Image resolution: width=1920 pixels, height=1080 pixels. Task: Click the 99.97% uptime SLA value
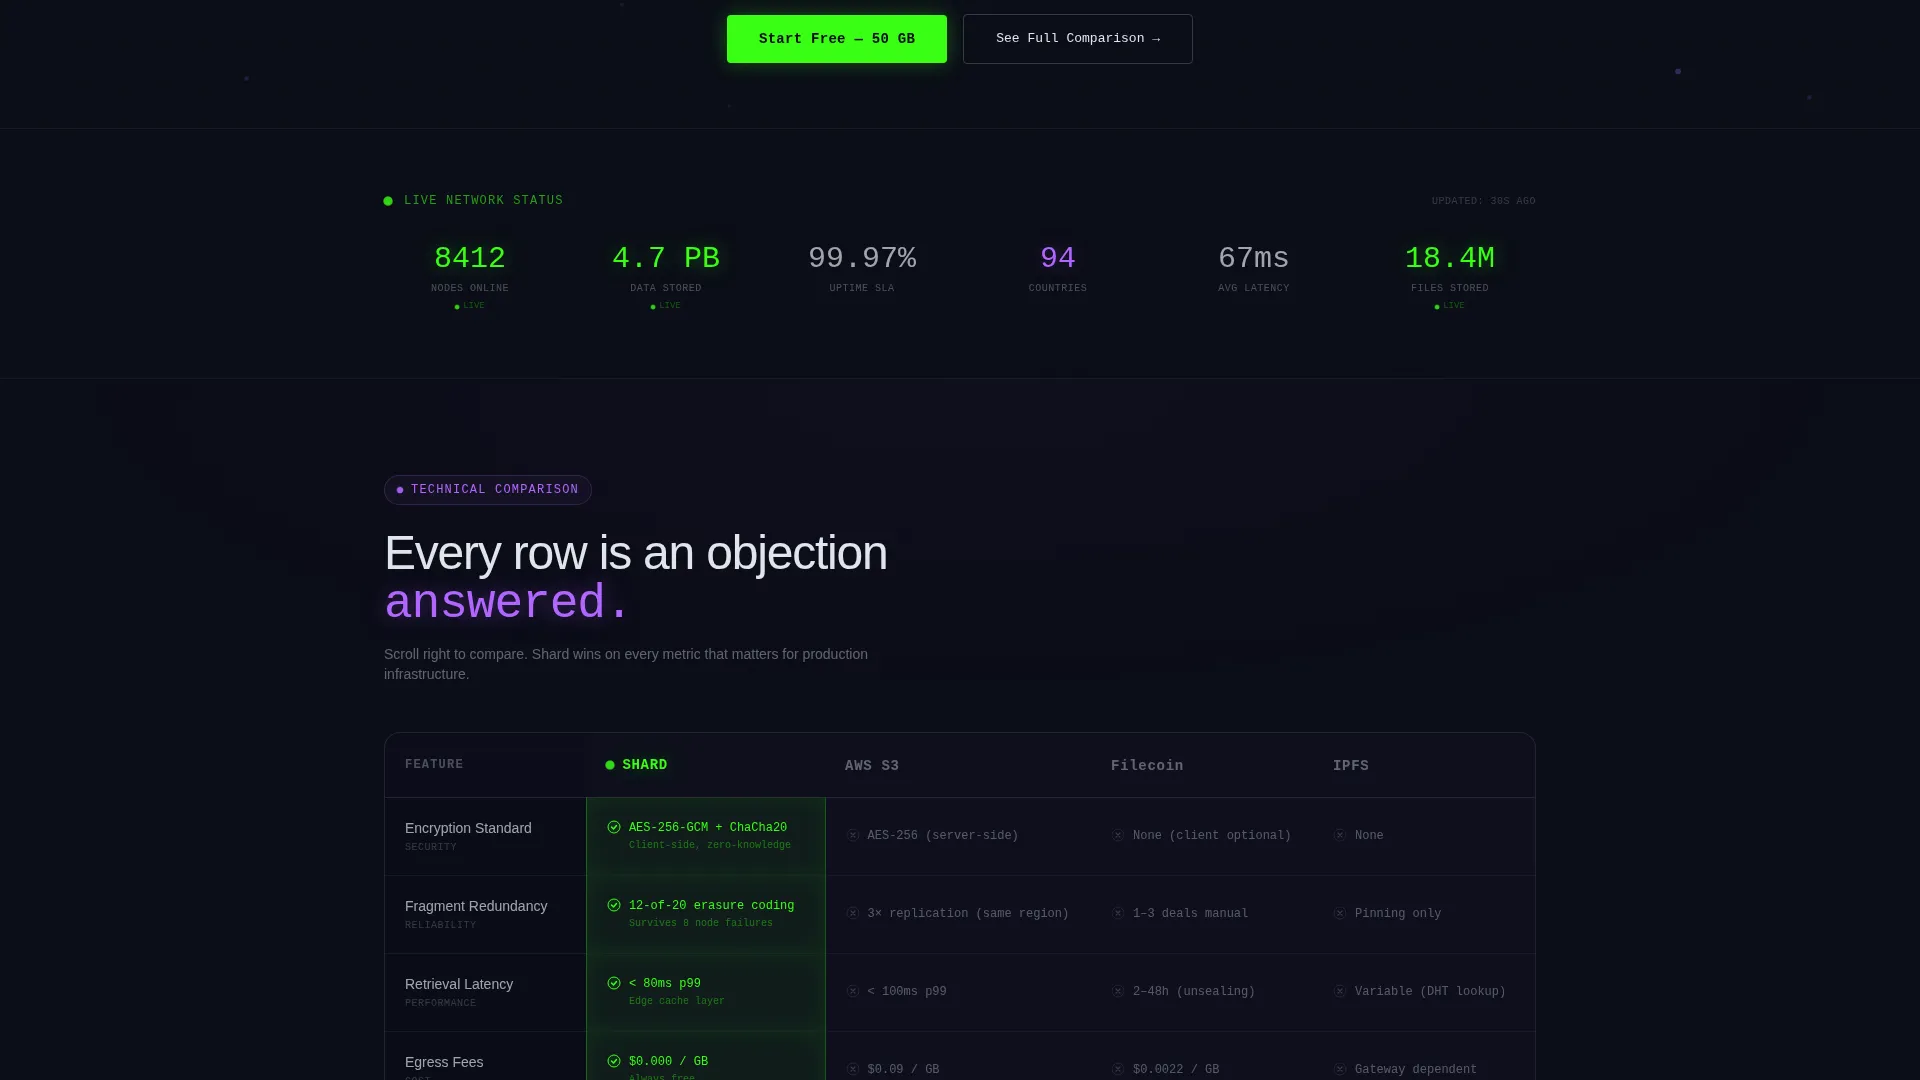click(862, 258)
